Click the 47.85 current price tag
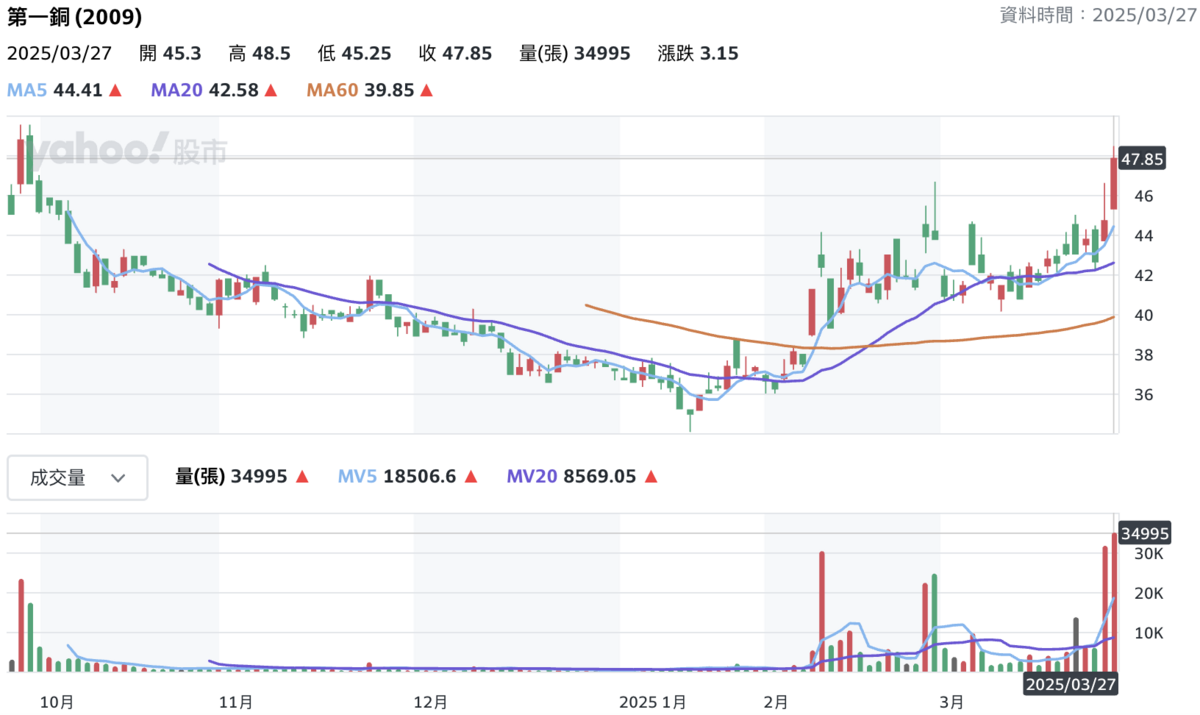1200x715 pixels. coord(1142,159)
